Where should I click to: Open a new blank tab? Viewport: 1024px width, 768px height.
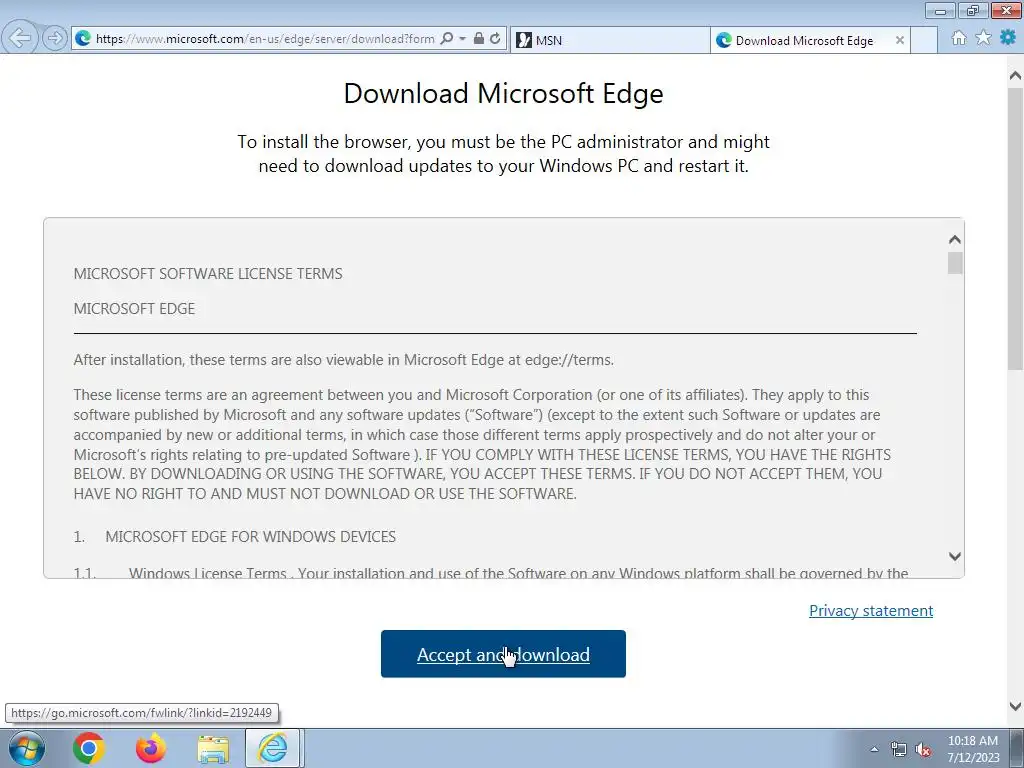(x=923, y=40)
